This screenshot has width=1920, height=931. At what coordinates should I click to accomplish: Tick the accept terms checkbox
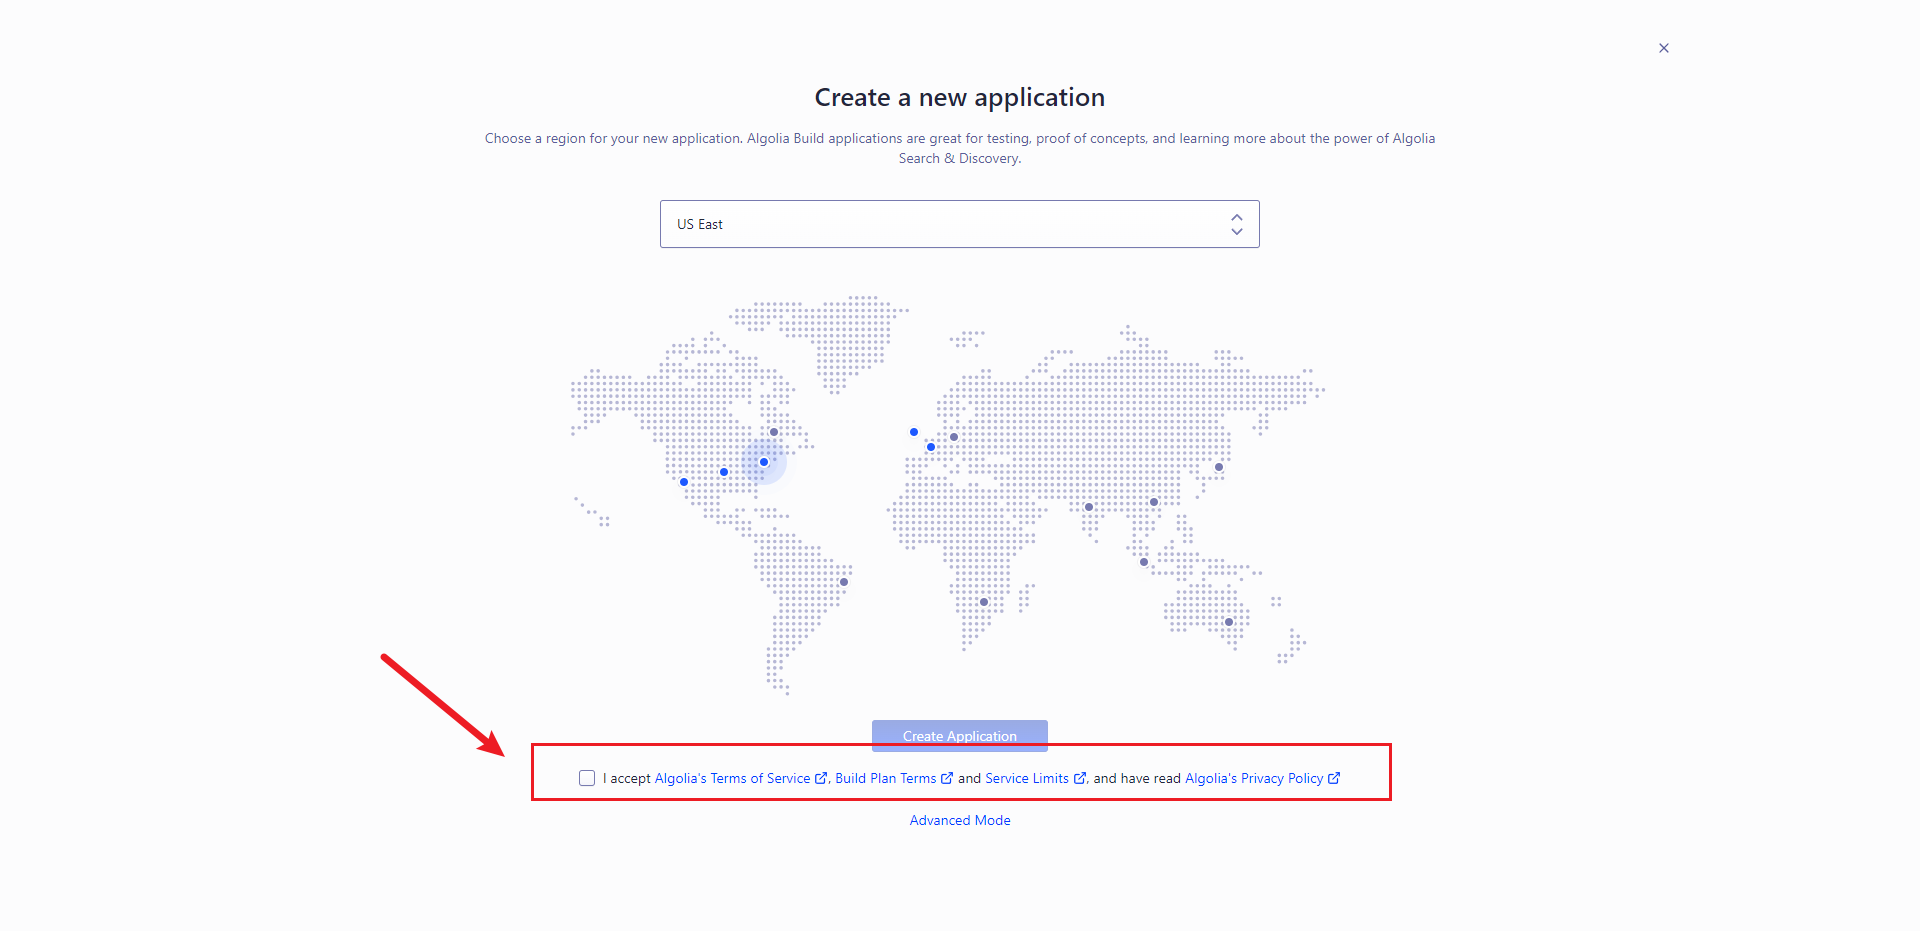pyautogui.click(x=587, y=778)
